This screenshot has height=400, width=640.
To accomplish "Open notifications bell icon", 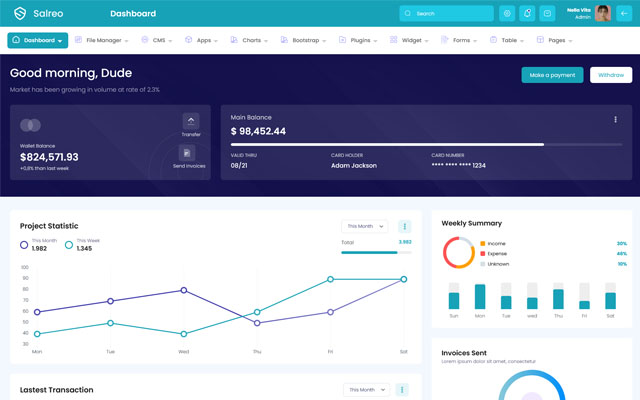I will click(x=527, y=13).
